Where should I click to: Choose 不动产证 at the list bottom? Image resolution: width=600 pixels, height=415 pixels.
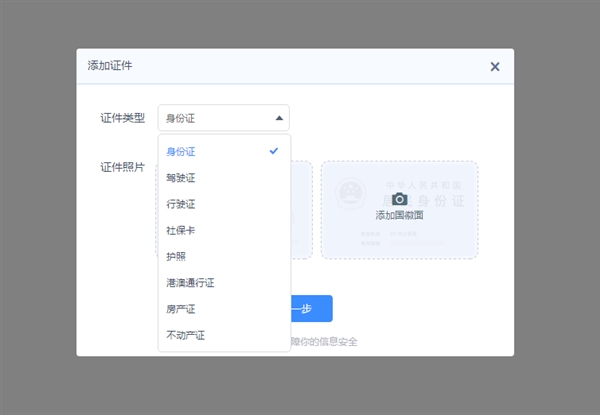click(186, 335)
